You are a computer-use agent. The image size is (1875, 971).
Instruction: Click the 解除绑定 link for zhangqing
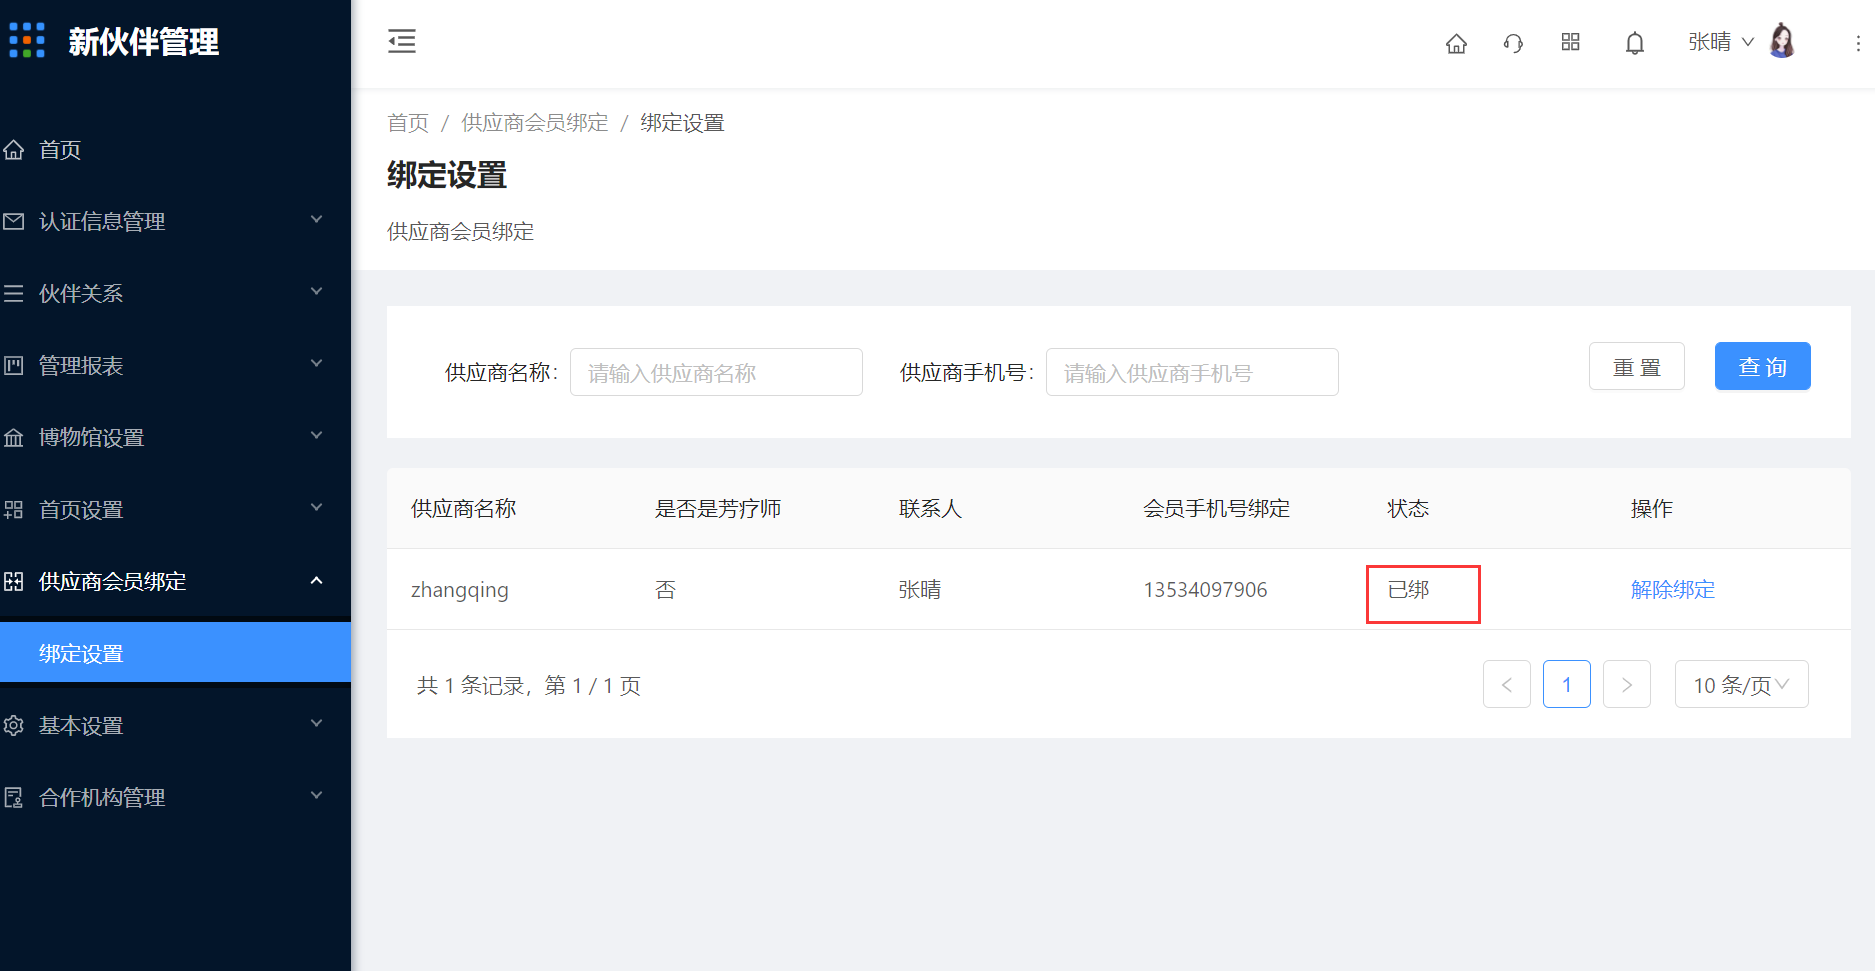1673,590
